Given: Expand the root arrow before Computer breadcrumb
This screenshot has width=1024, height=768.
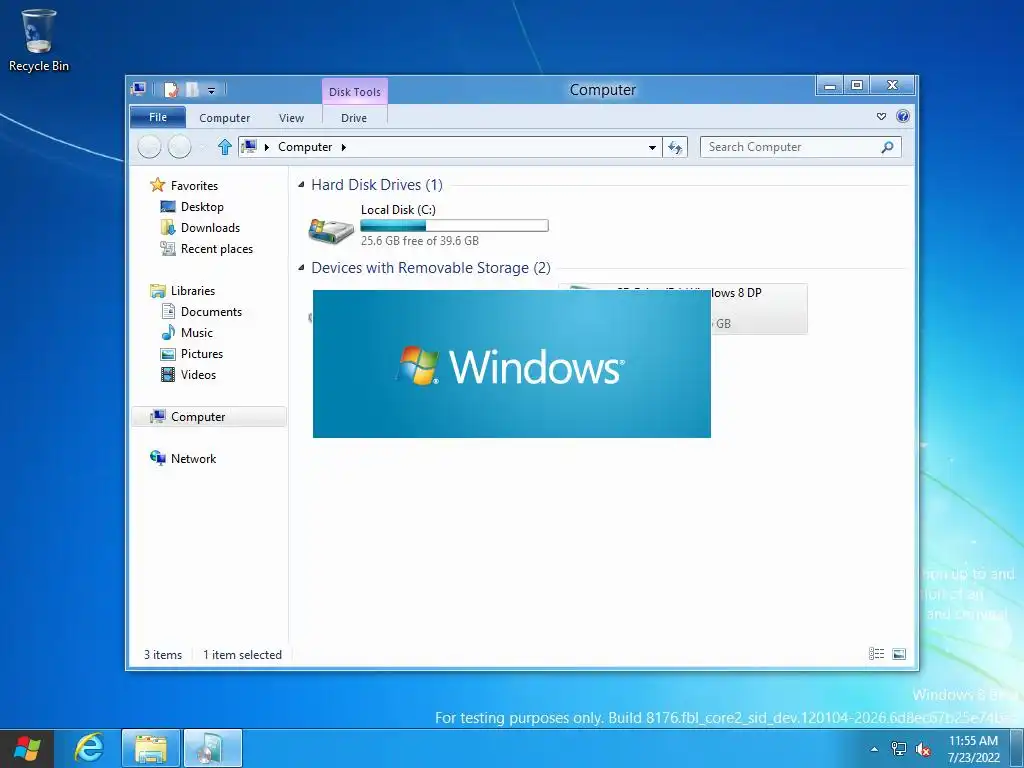Looking at the screenshot, I should tap(266, 147).
